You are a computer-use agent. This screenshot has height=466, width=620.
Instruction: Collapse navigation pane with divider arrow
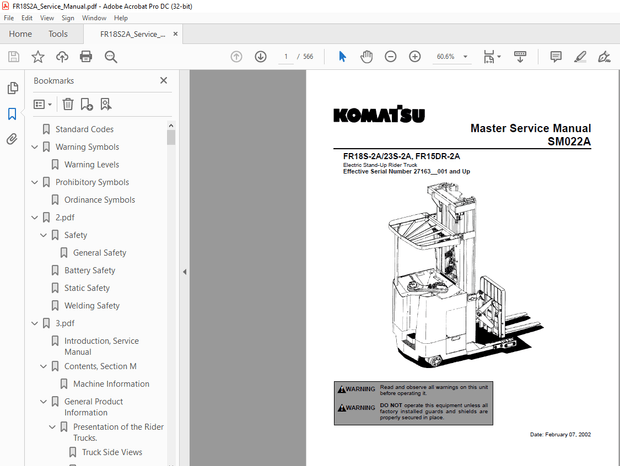pos(185,272)
